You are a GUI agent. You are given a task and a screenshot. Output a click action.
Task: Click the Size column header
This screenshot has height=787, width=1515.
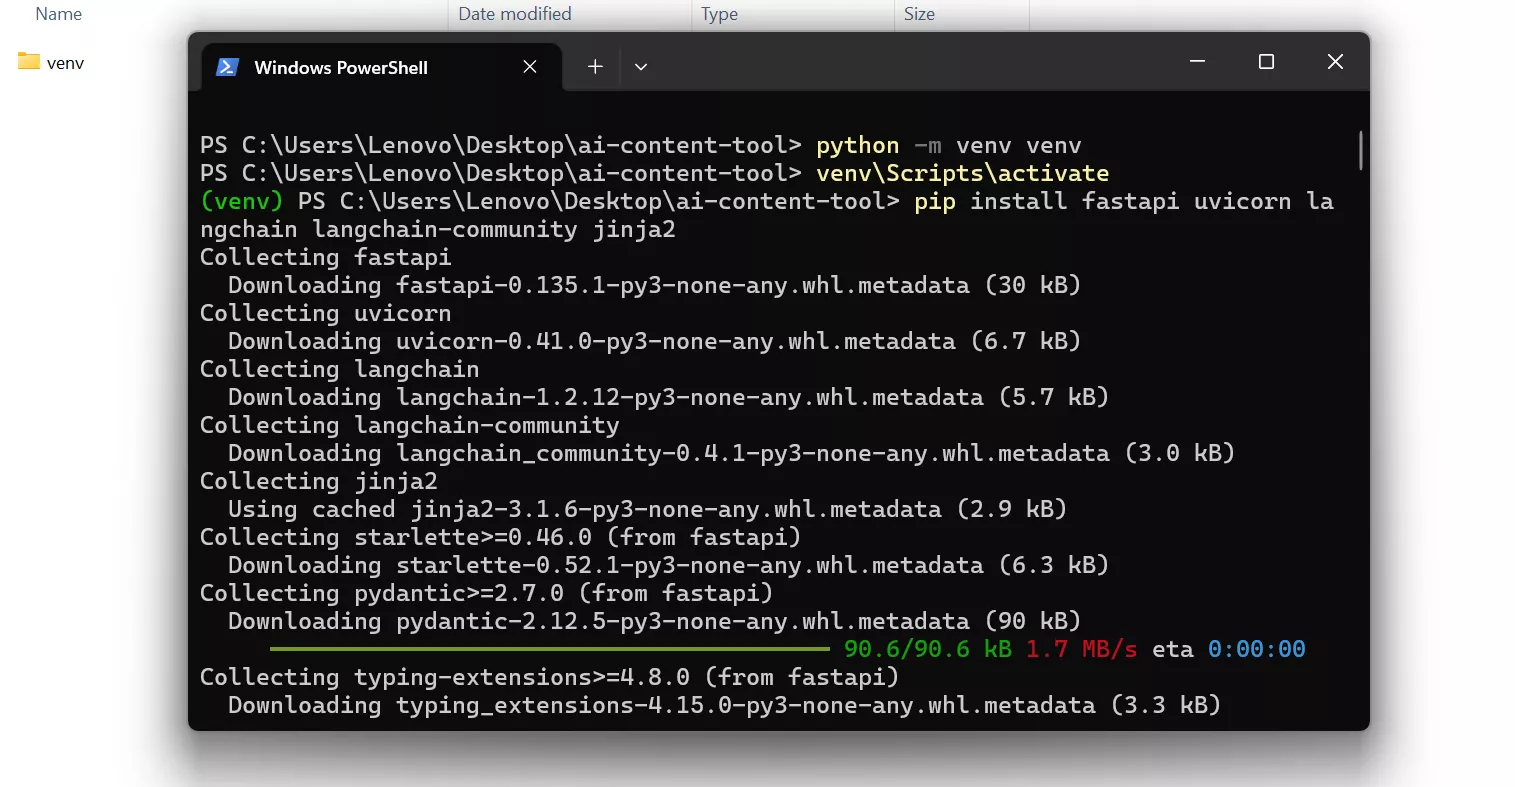coord(922,14)
